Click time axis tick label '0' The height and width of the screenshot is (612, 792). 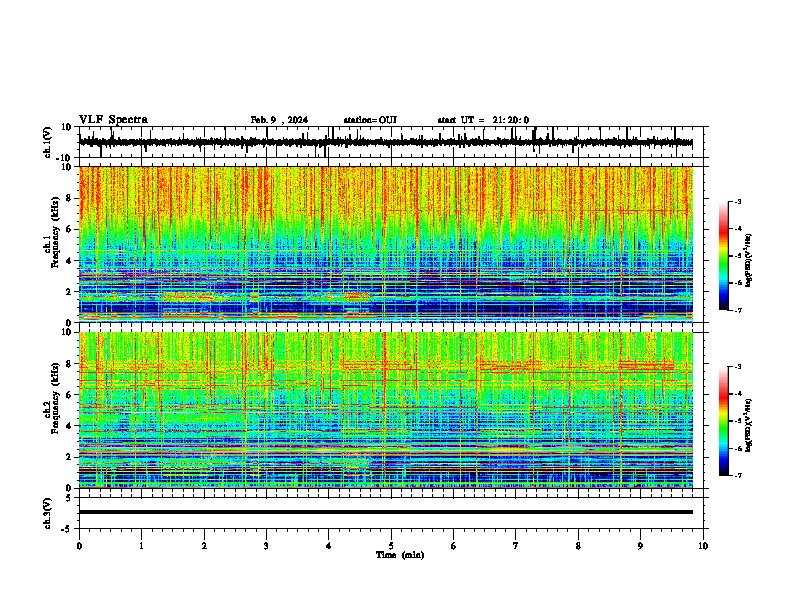click(x=79, y=546)
